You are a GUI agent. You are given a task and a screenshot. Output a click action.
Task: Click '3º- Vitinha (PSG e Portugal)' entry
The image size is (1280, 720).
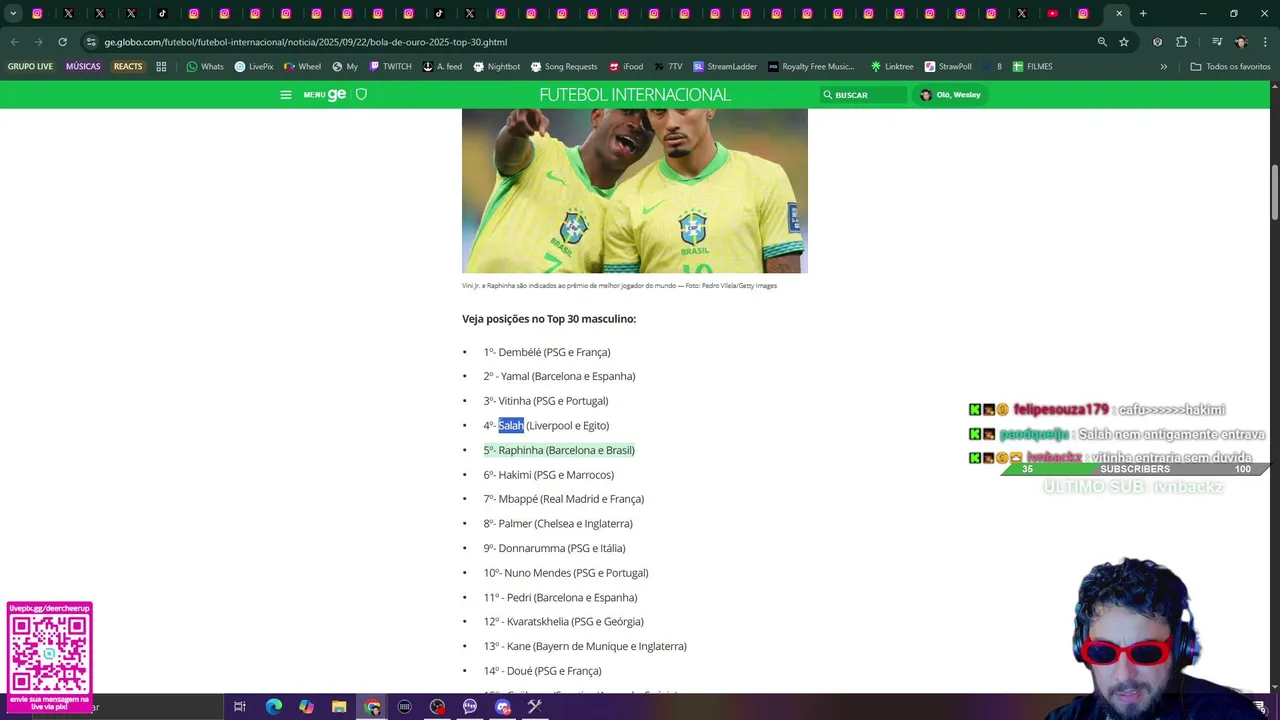[x=546, y=401]
